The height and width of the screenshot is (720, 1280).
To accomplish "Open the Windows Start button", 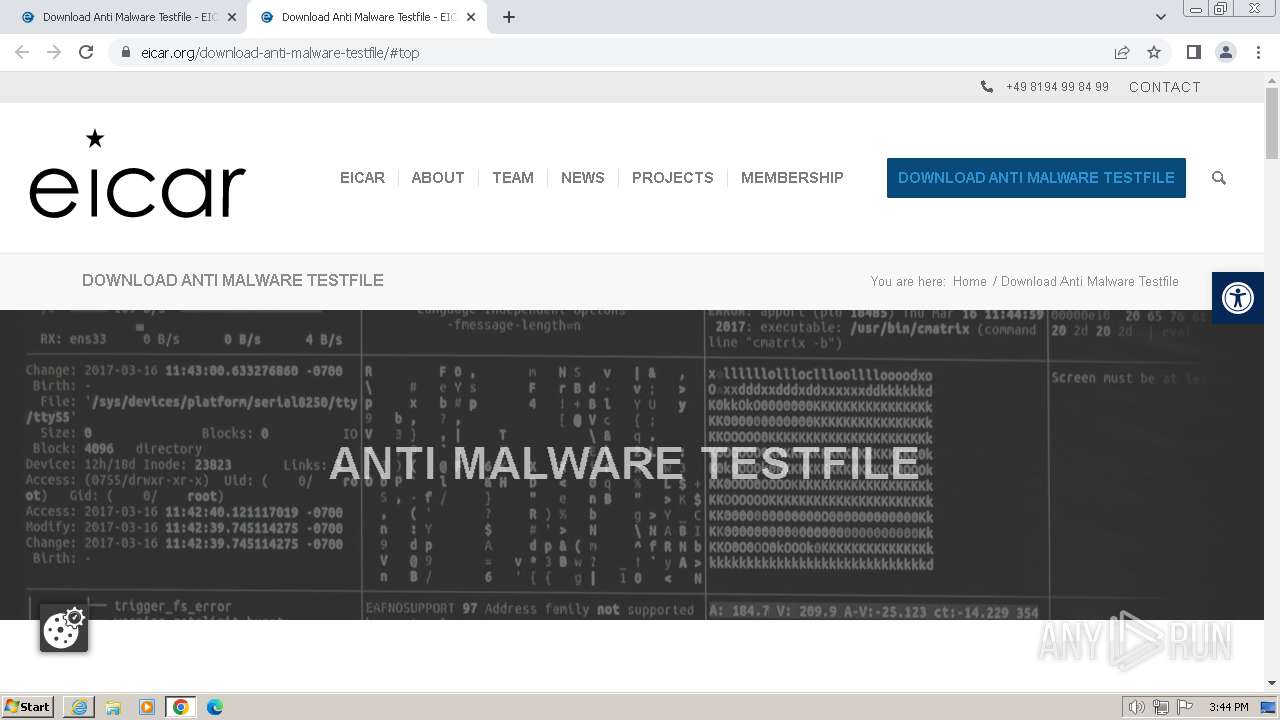I will pos(28,707).
